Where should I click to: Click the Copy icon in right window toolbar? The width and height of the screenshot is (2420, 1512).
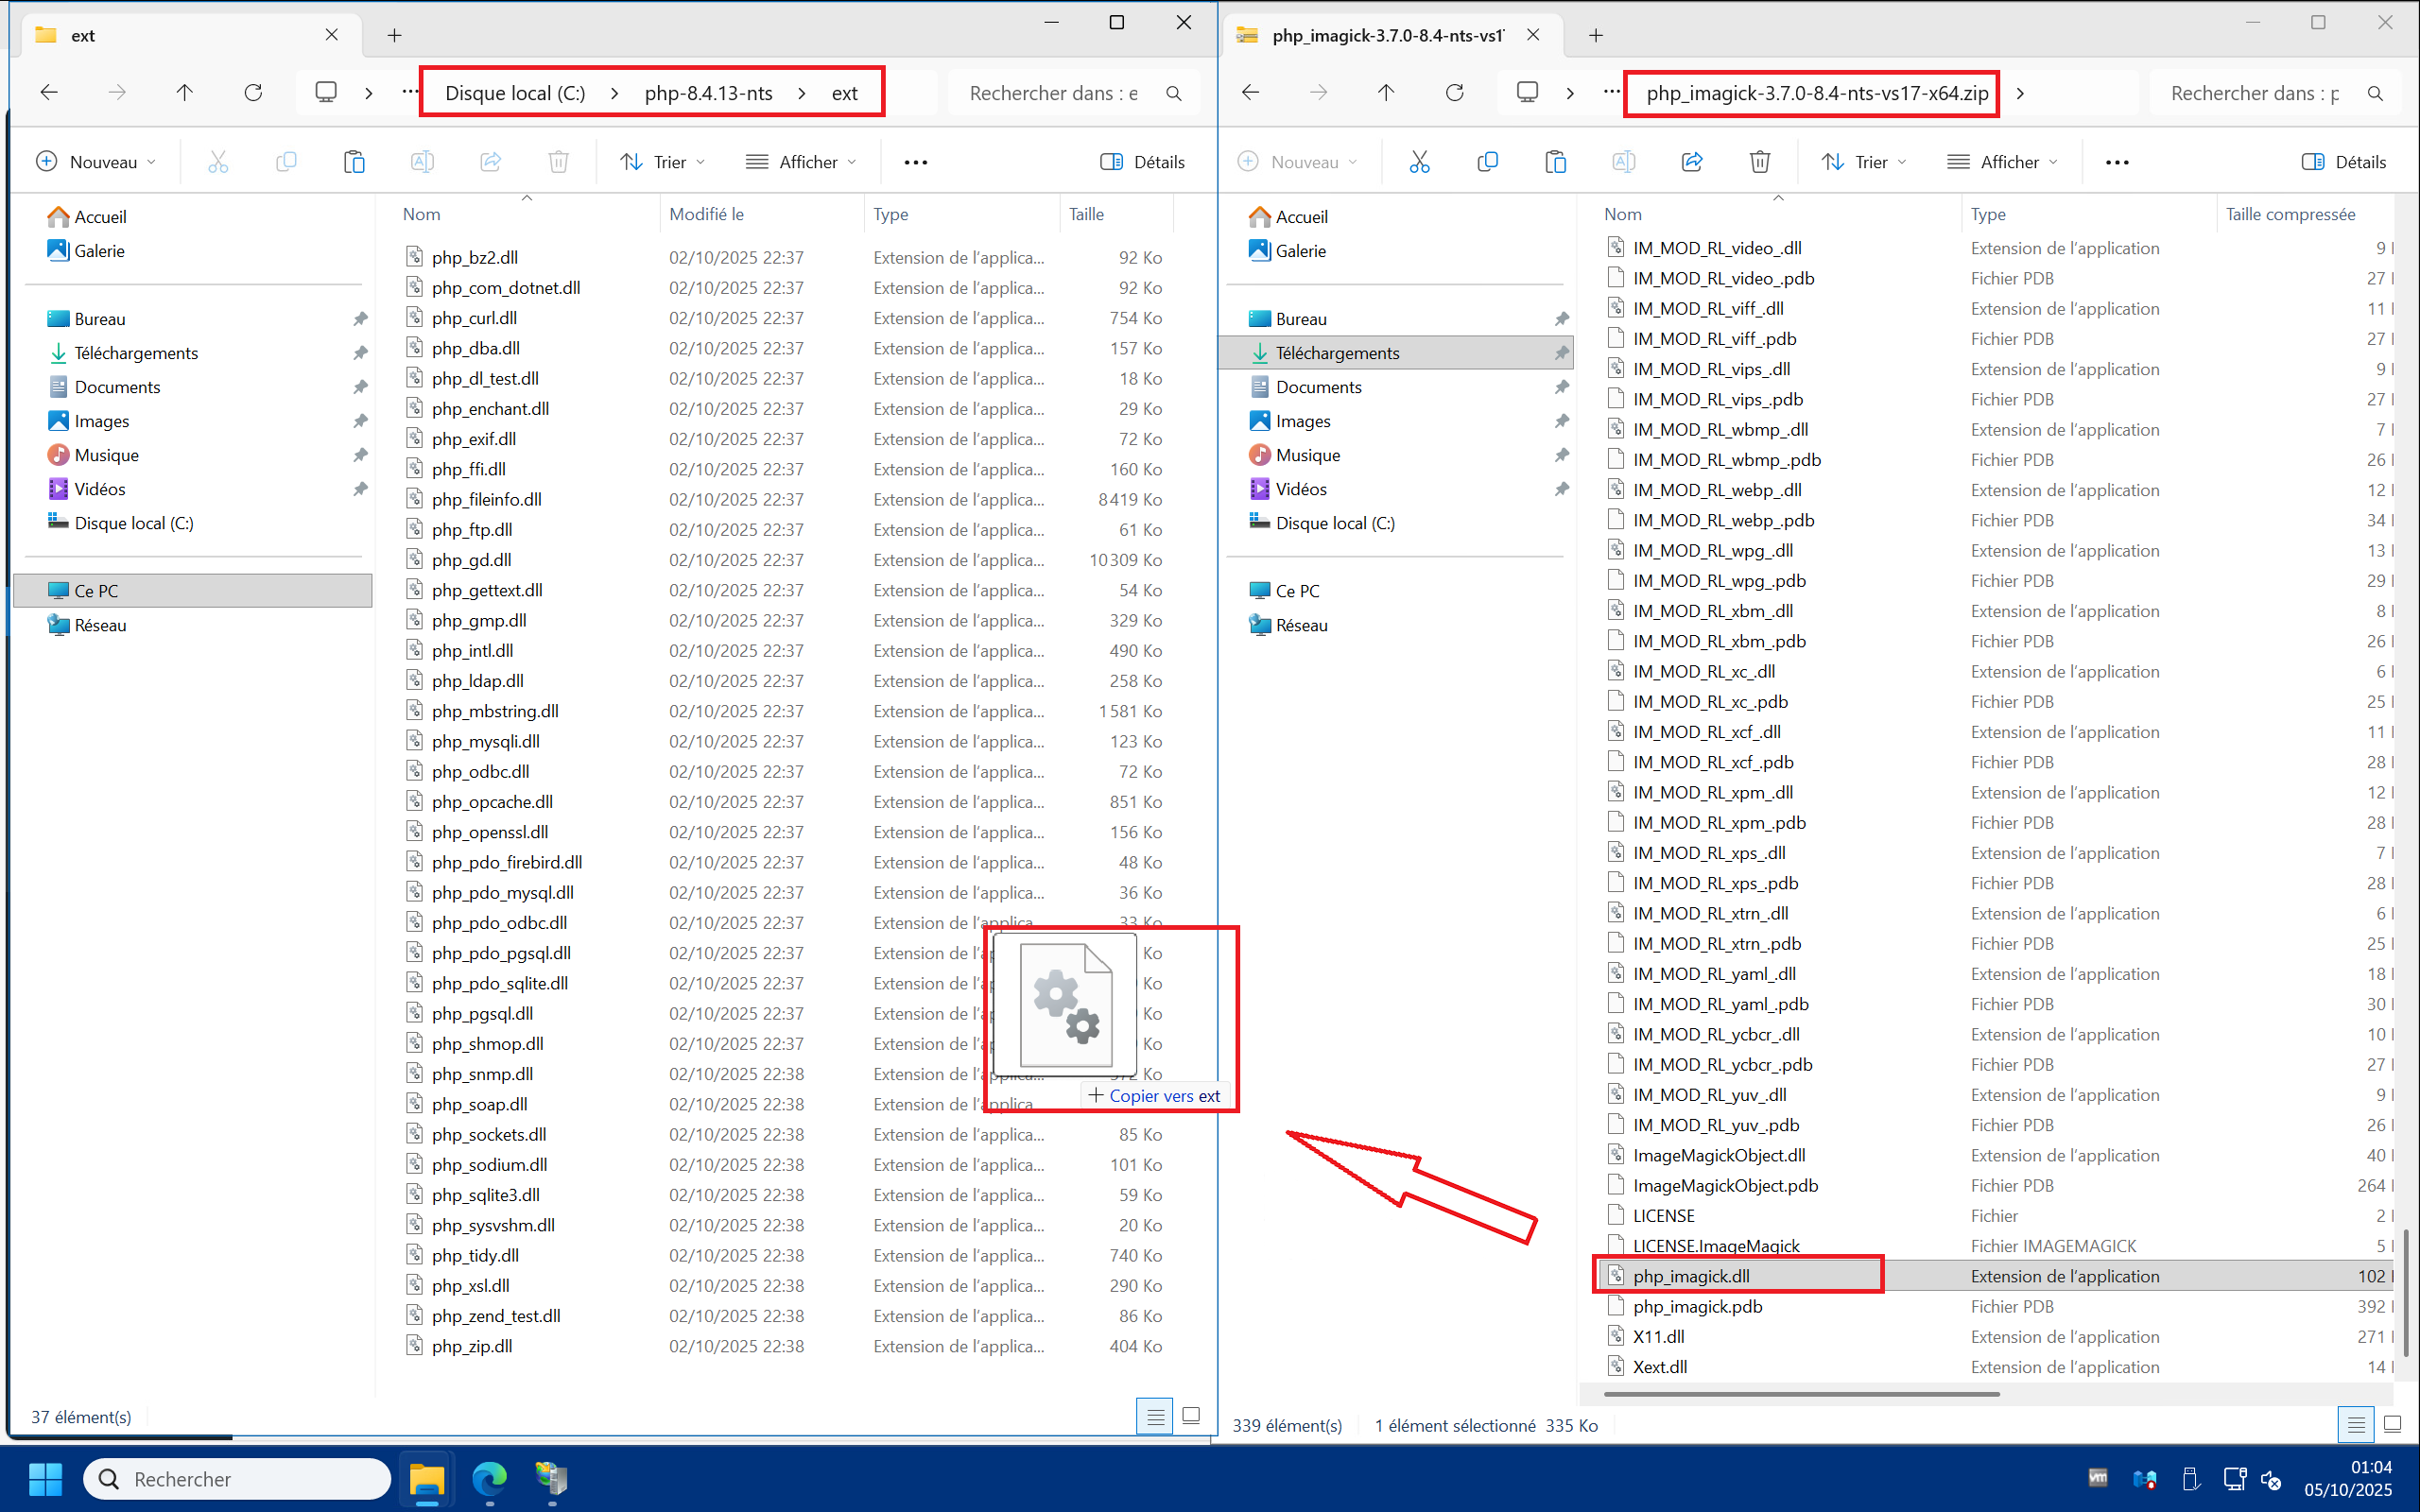tap(1487, 162)
